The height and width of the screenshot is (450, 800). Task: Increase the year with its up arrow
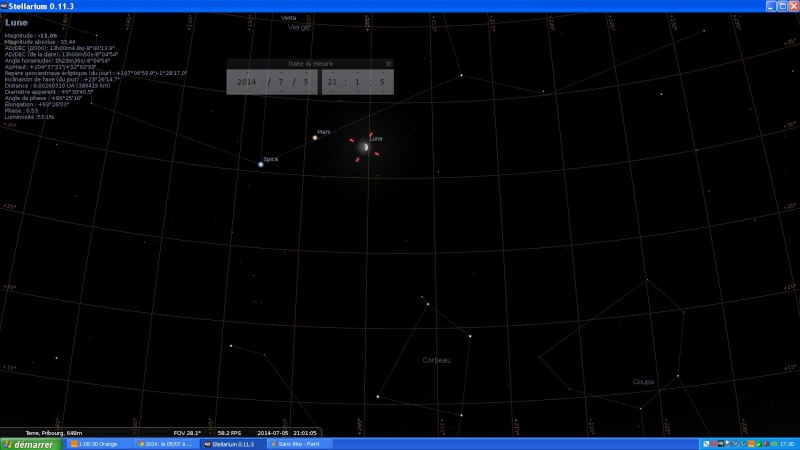tap(246, 73)
